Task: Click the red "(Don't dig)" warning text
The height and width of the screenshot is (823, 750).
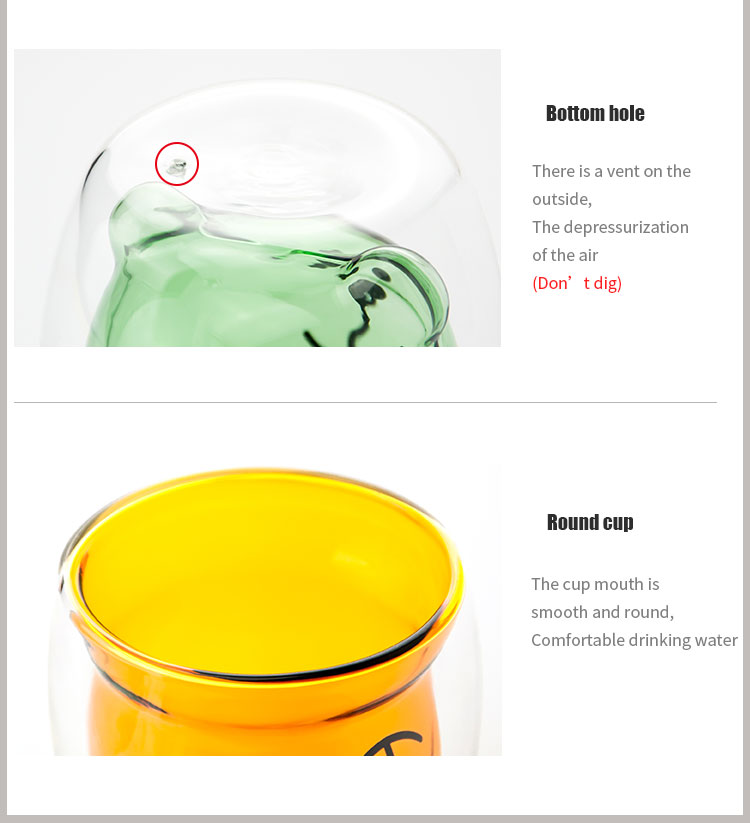Action: point(577,283)
